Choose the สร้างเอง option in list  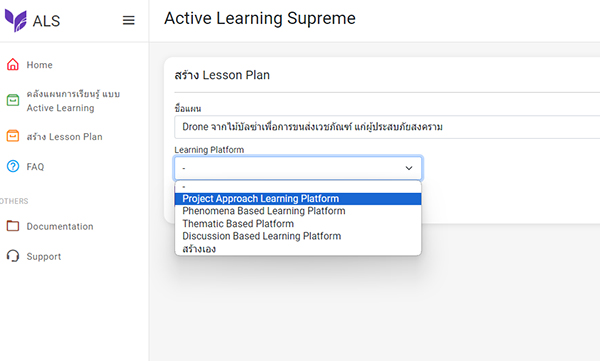tap(298, 249)
